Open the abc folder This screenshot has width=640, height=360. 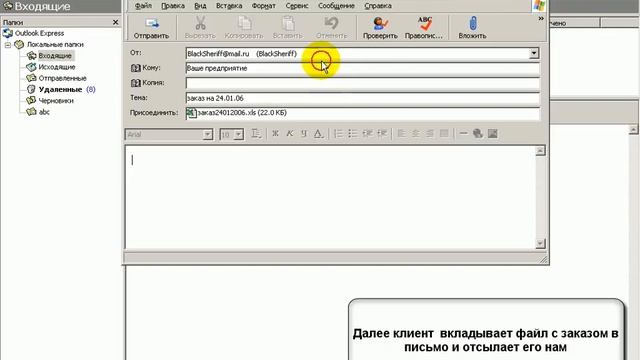click(x=44, y=112)
